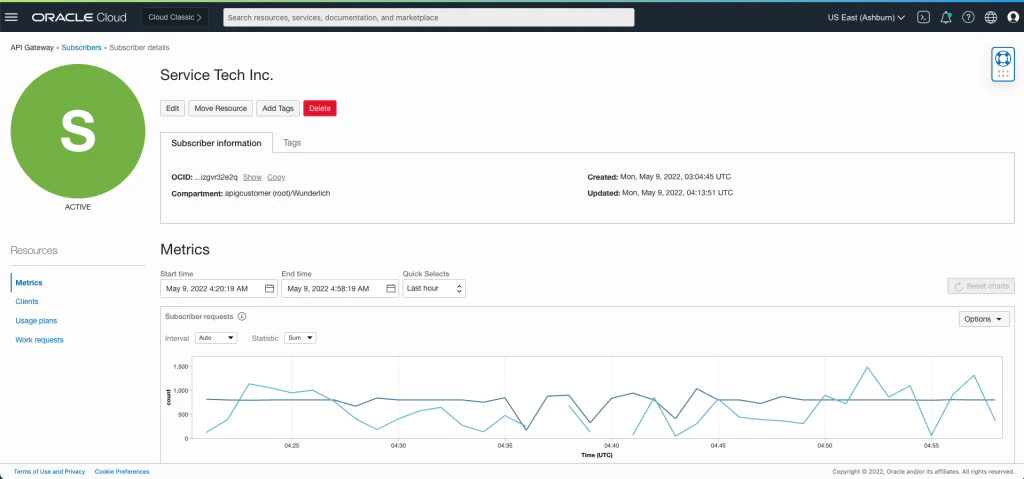Open the End time calendar picker
The width and height of the screenshot is (1024, 479).
(x=390, y=289)
